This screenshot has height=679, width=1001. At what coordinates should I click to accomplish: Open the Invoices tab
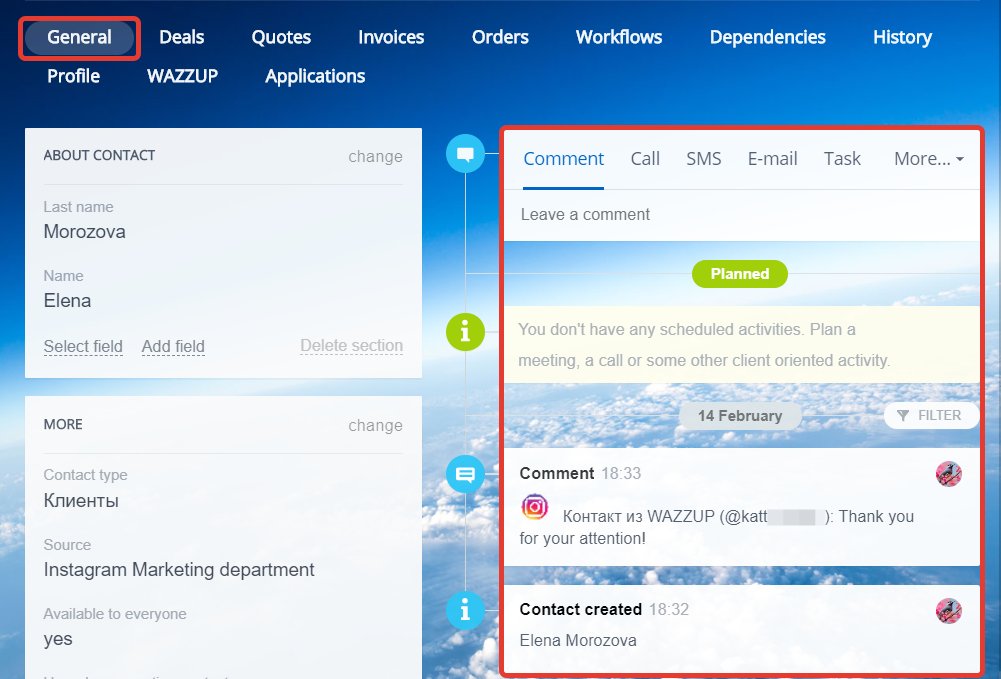click(x=391, y=38)
